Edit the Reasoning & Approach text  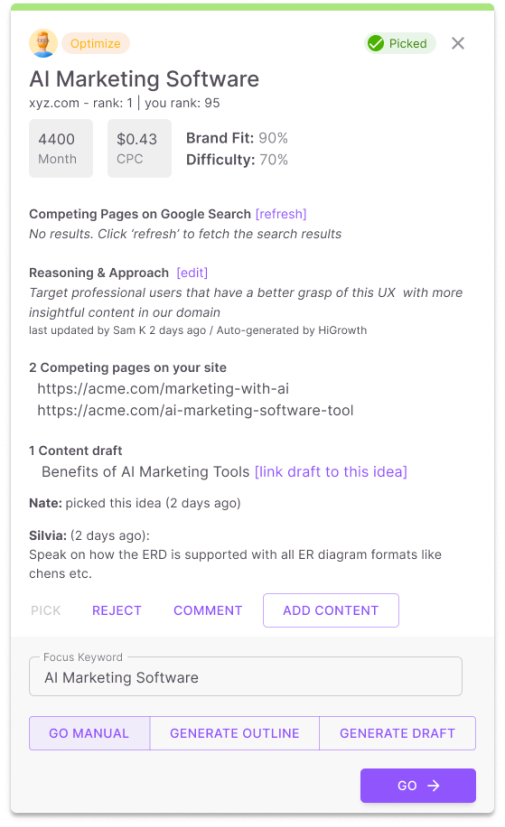(x=192, y=273)
